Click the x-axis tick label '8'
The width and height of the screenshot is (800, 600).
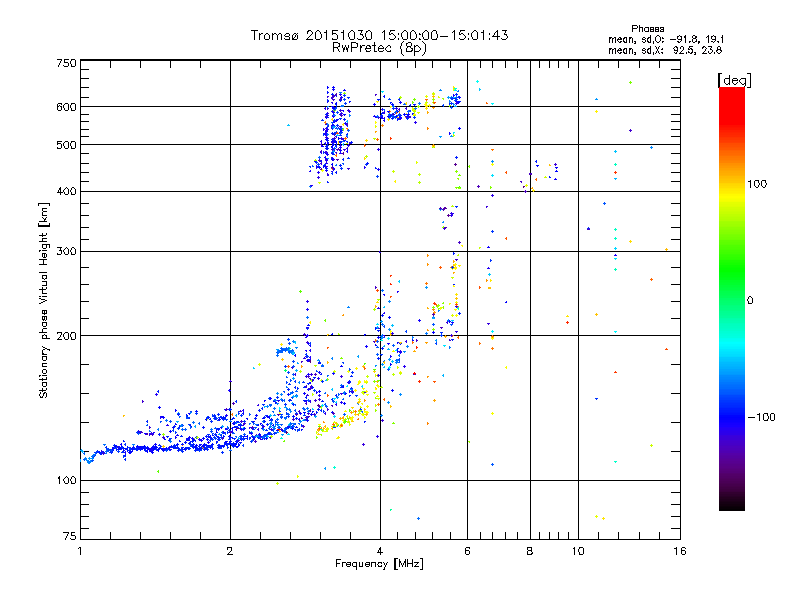pyautogui.click(x=530, y=551)
